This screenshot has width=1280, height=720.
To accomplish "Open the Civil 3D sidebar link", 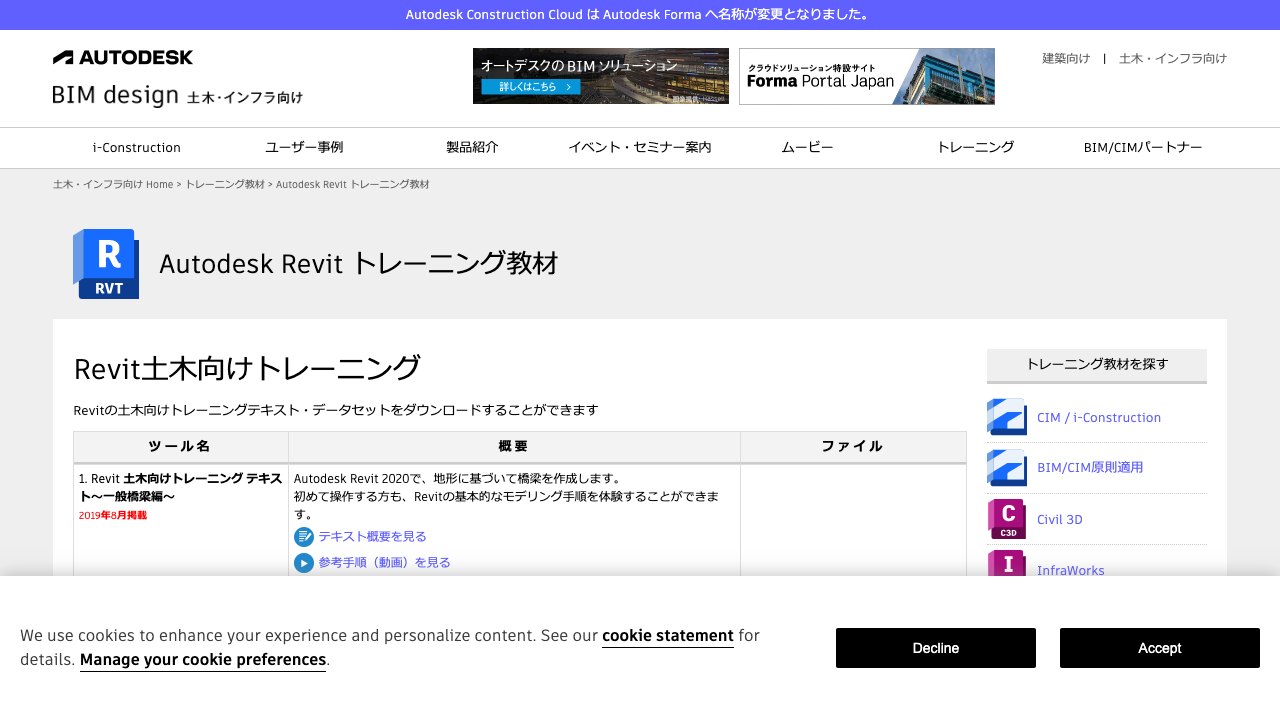I will [1060, 520].
